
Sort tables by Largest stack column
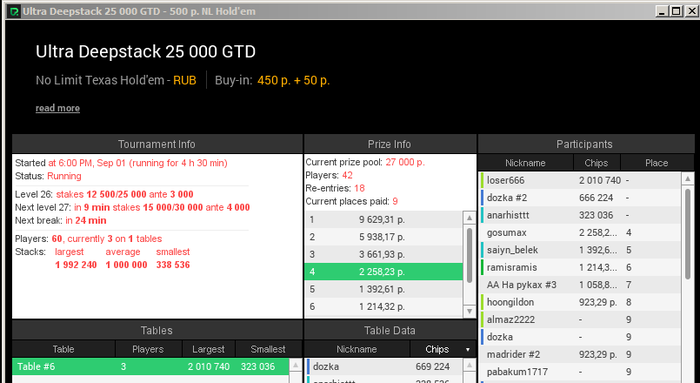tap(208, 349)
